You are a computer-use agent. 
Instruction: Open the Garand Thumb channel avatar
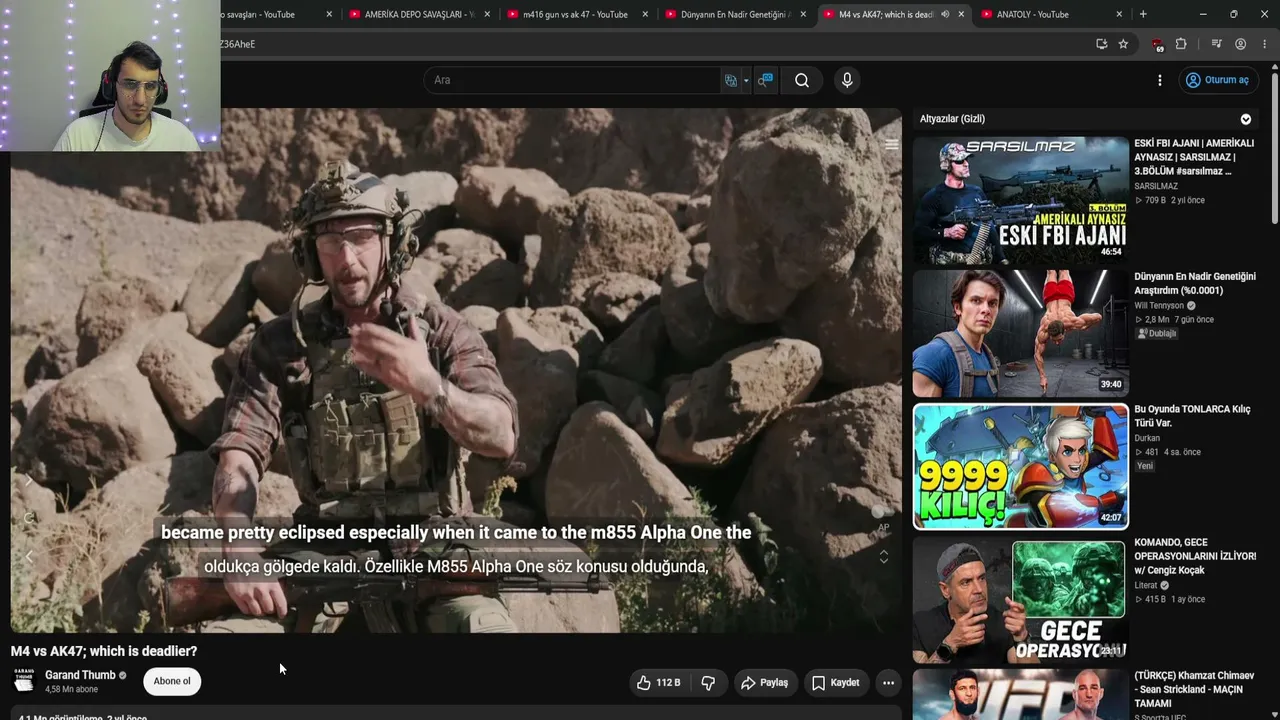24,682
